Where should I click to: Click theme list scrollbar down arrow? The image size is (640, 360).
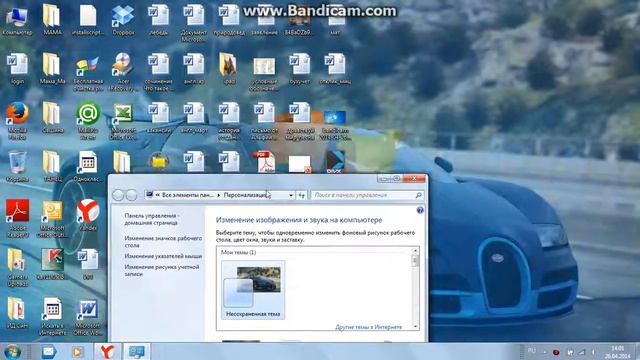click(x=415, y=327)
